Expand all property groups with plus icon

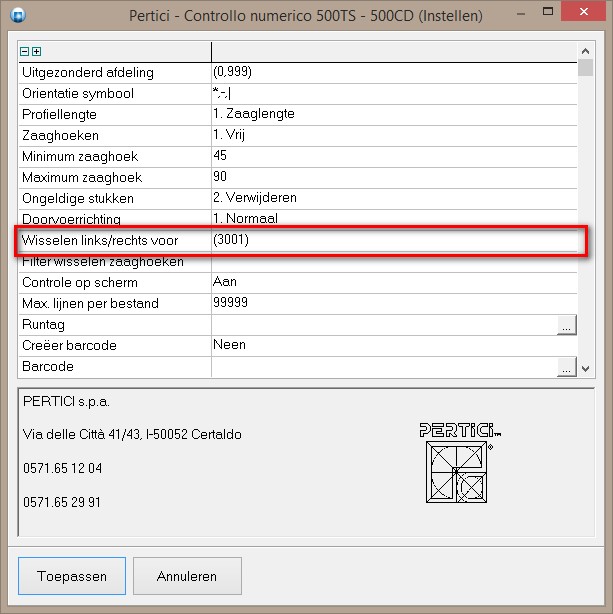coord(36,51)
